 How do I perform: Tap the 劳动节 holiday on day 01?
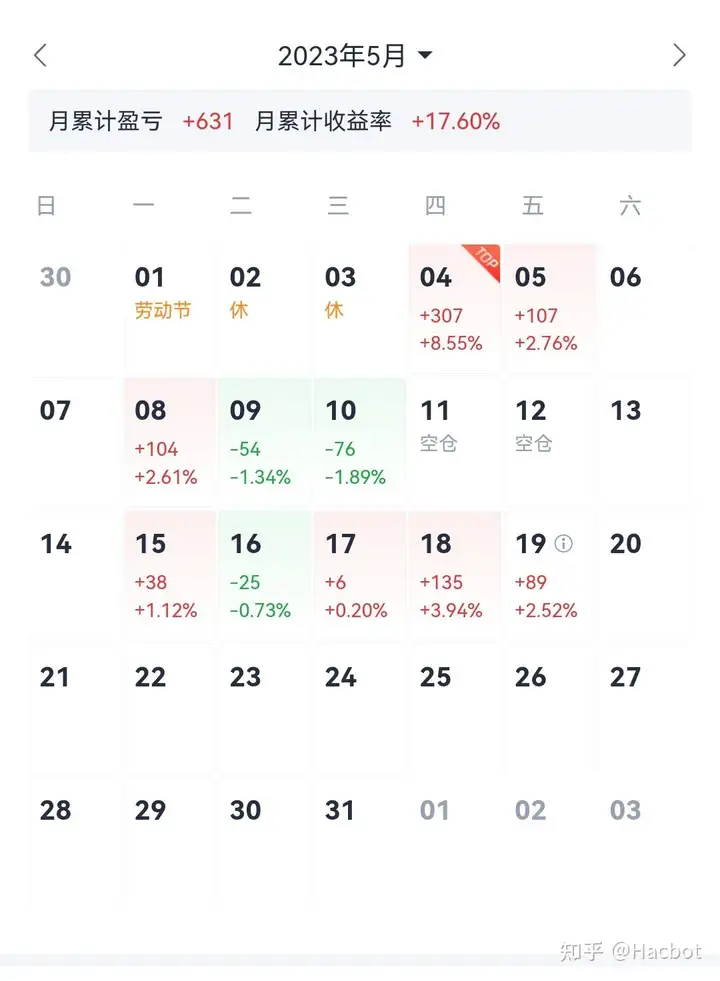[x=163, y=310]
